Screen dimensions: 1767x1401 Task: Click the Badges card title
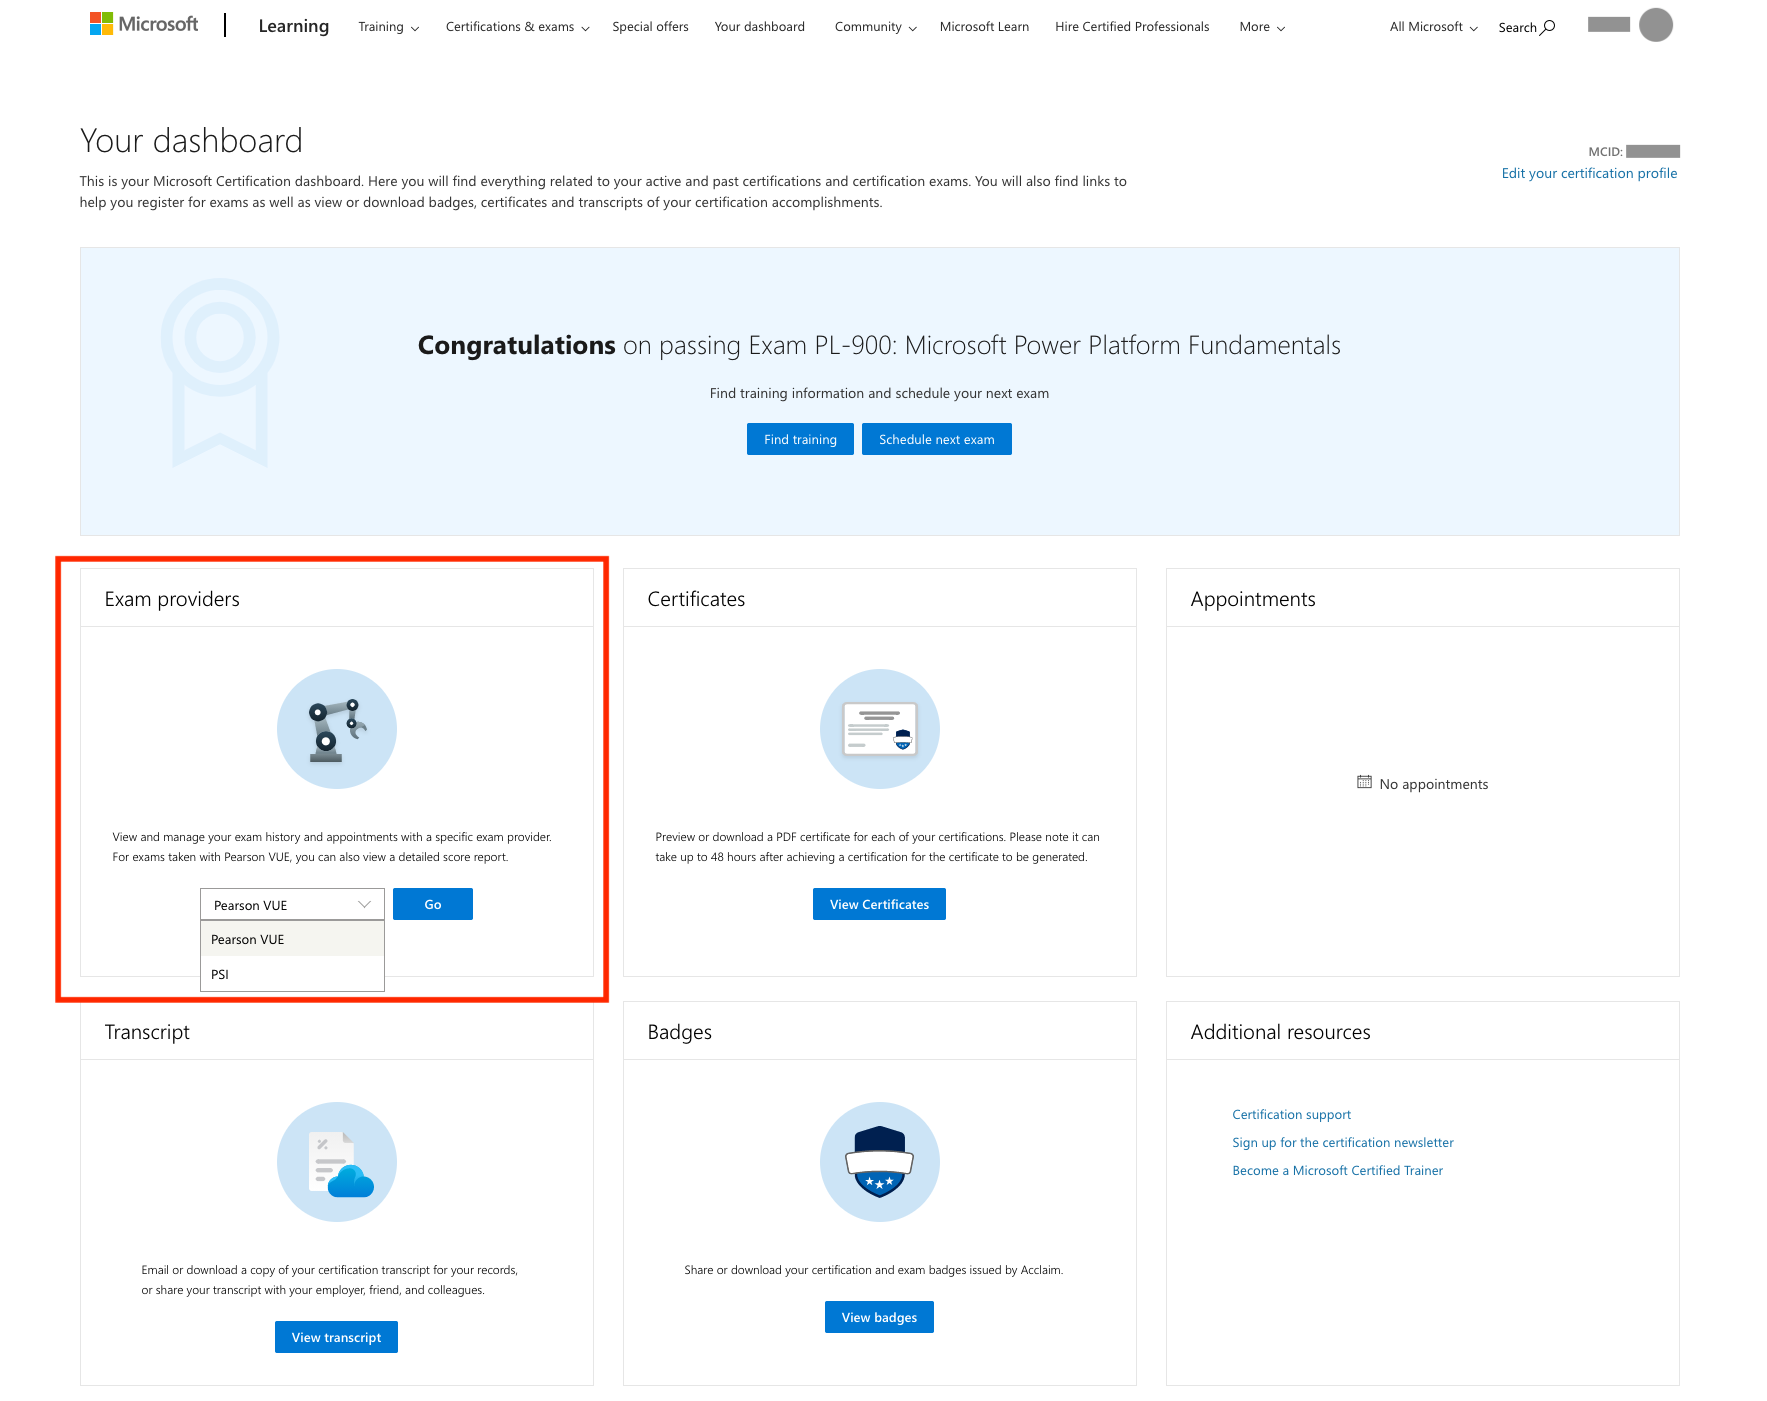tap(680, 1032)
